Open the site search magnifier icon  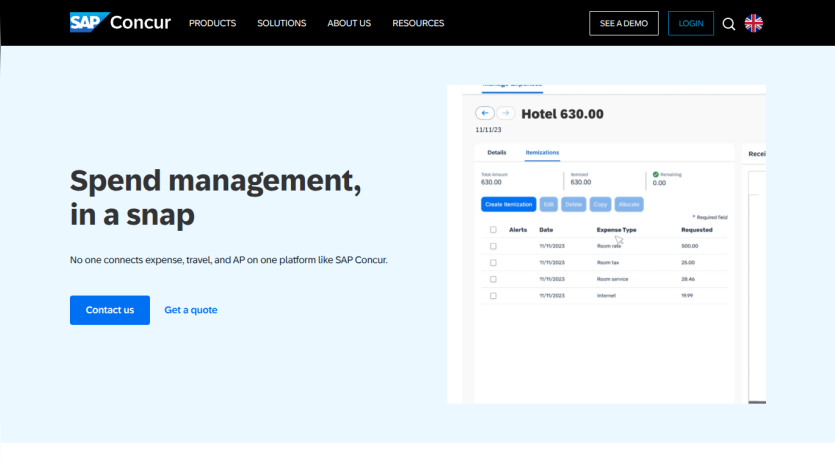pyautogui.click(x=728, y=24)
